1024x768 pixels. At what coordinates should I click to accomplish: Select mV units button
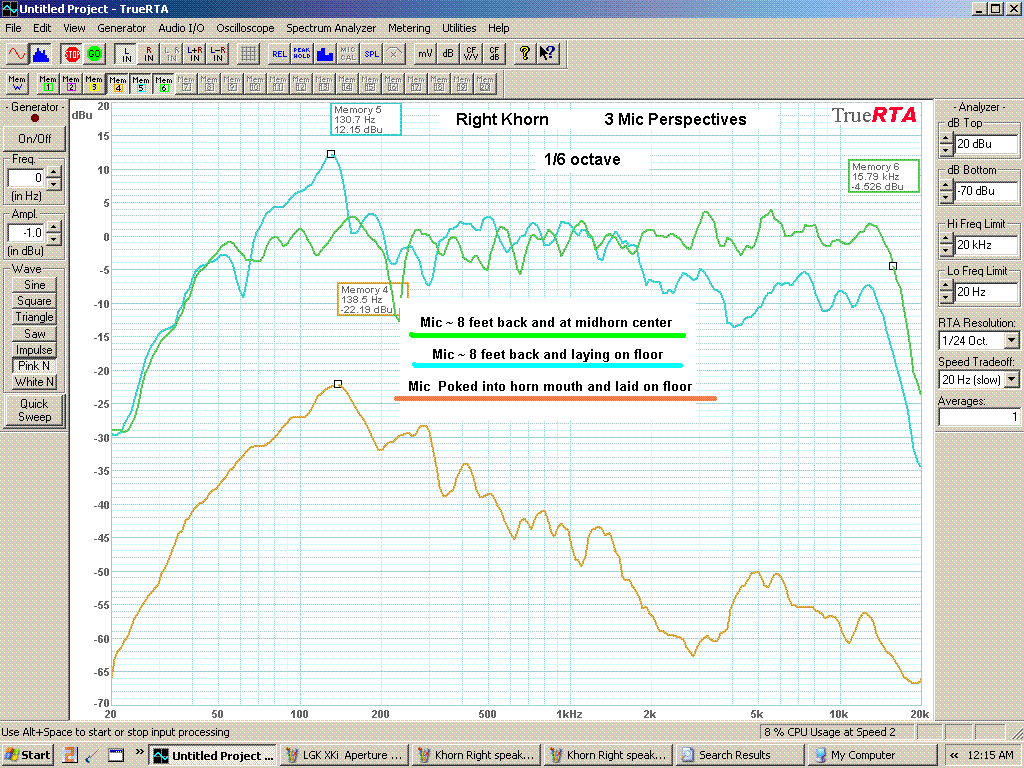click(425, 54)
